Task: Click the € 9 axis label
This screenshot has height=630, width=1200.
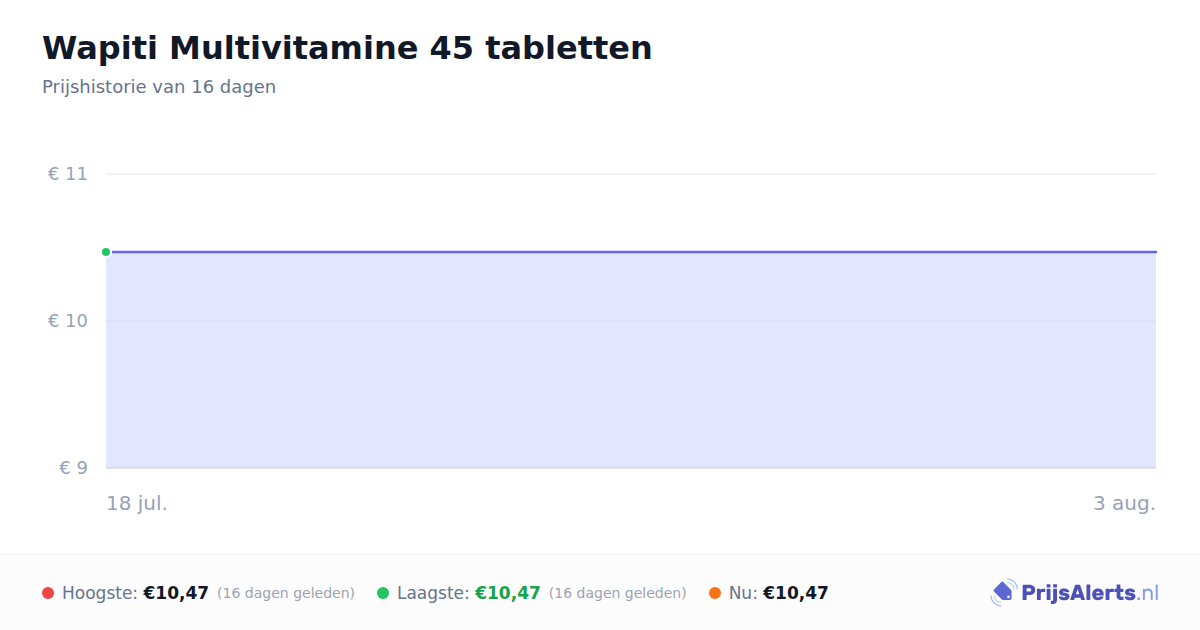Action: click(x=73, y=468)
